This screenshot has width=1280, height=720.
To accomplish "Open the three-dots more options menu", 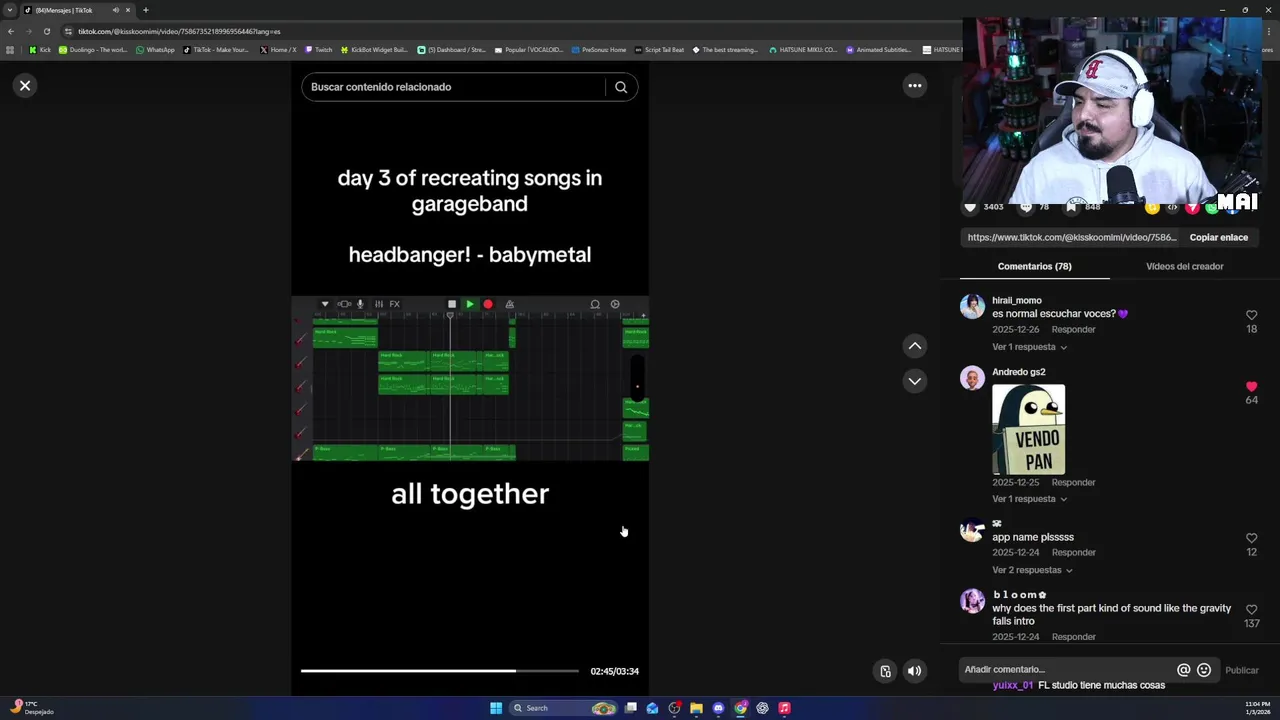I will pyautogui.click(x=914, y=86).
